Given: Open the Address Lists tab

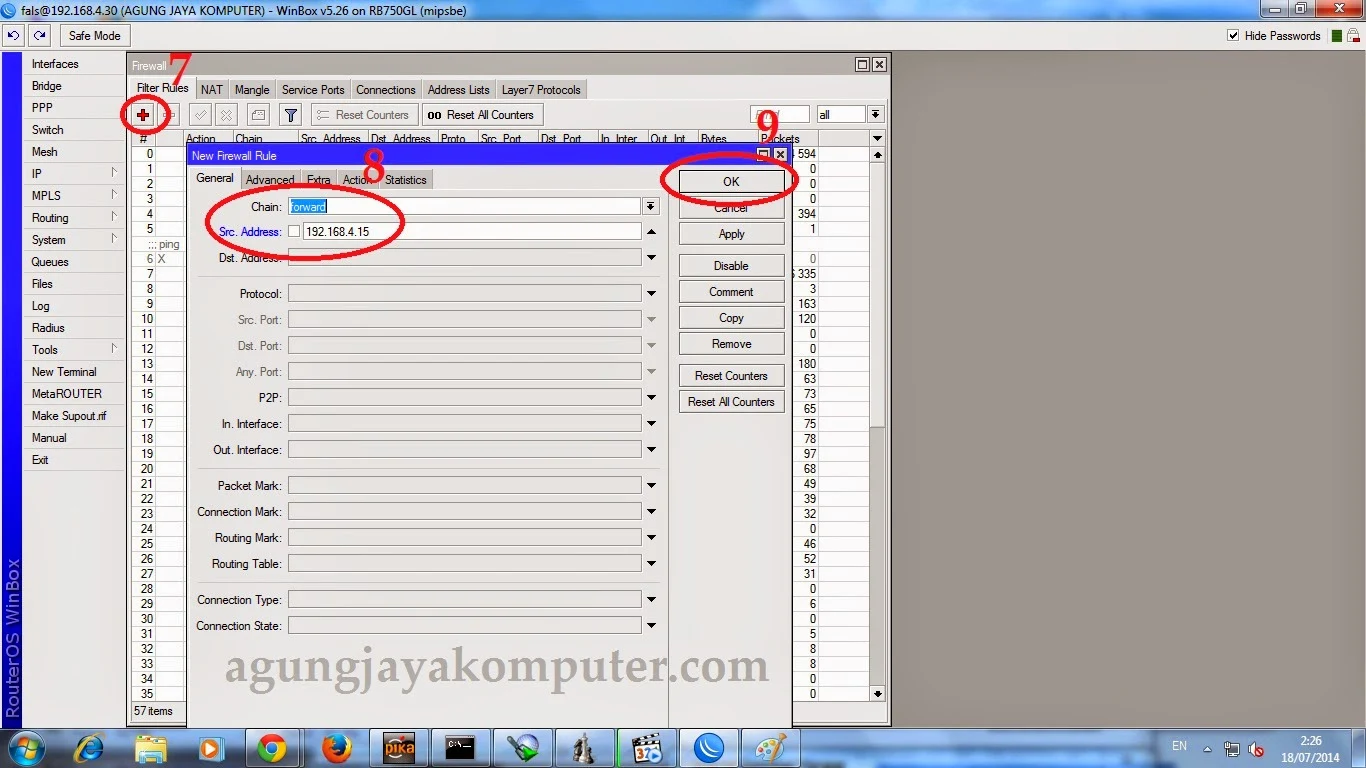Looking at the screenshot, I should pos(459,90).
